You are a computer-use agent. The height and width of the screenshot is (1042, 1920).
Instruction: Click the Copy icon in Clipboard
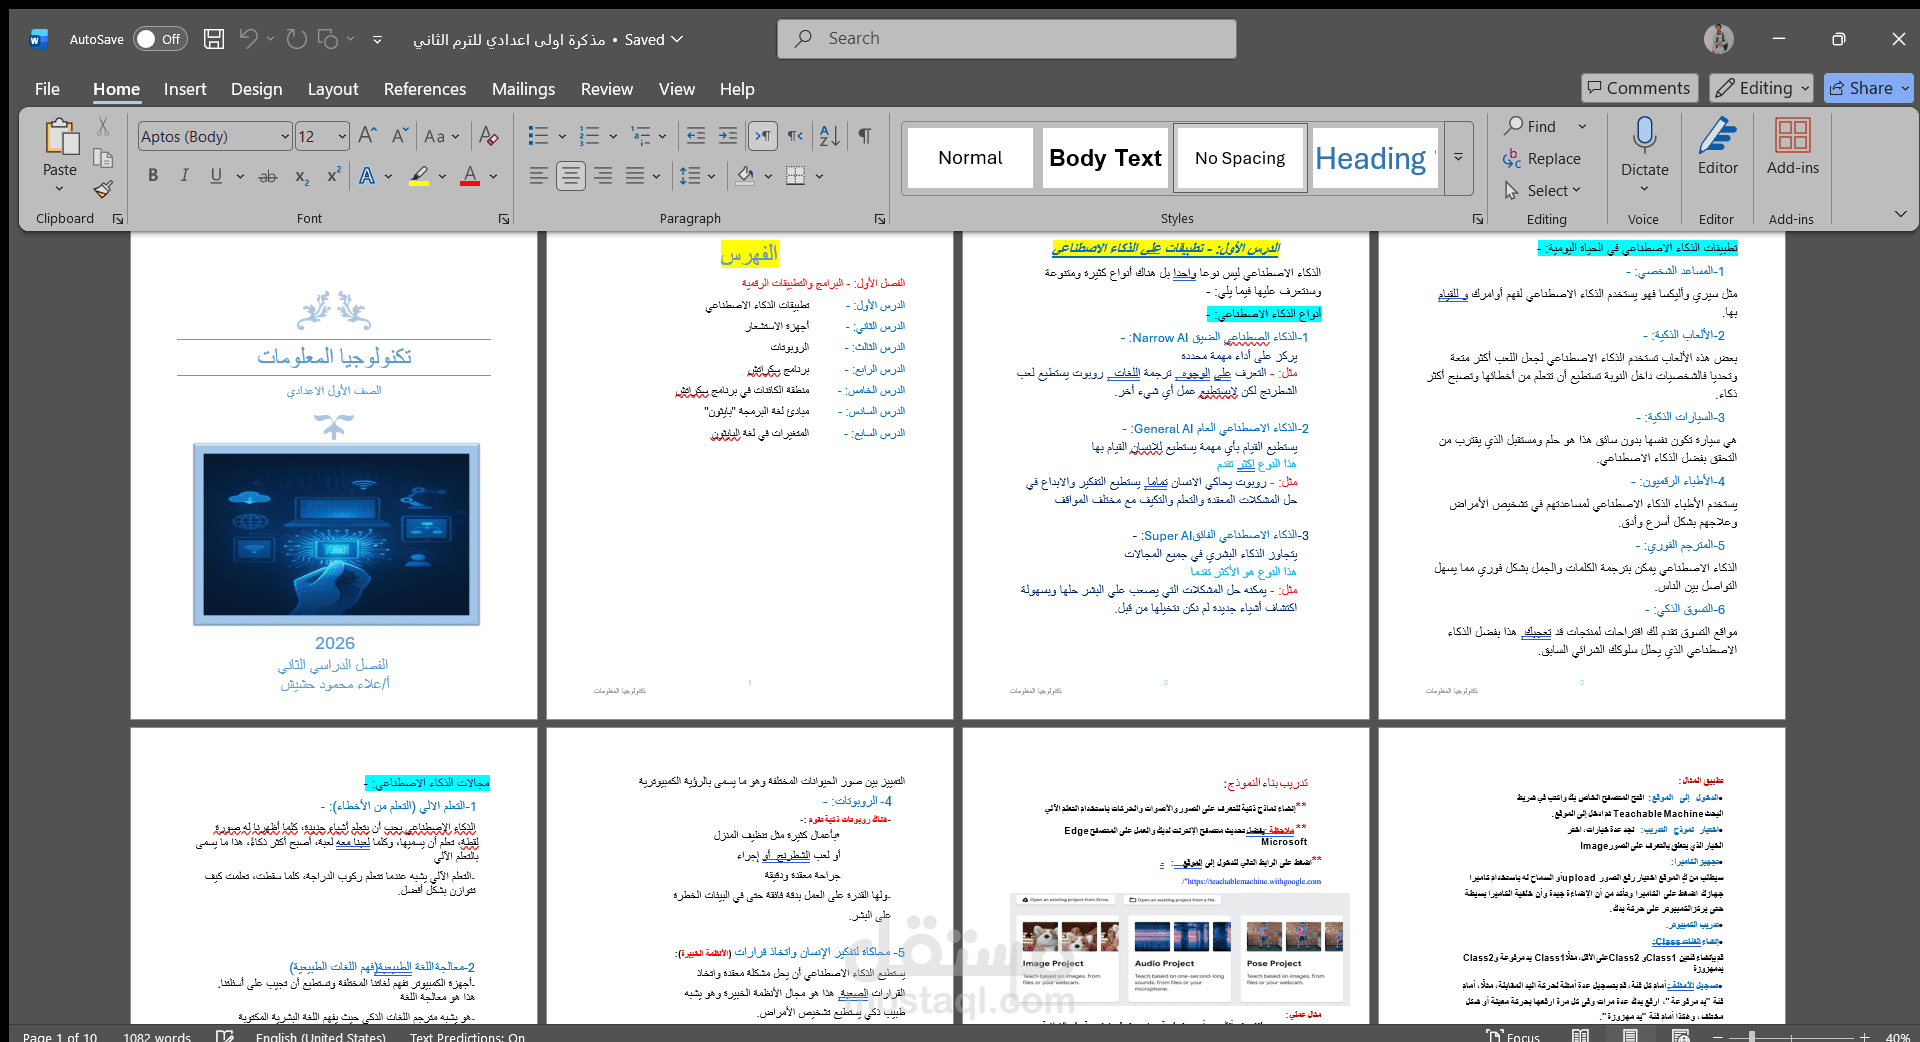103,157
